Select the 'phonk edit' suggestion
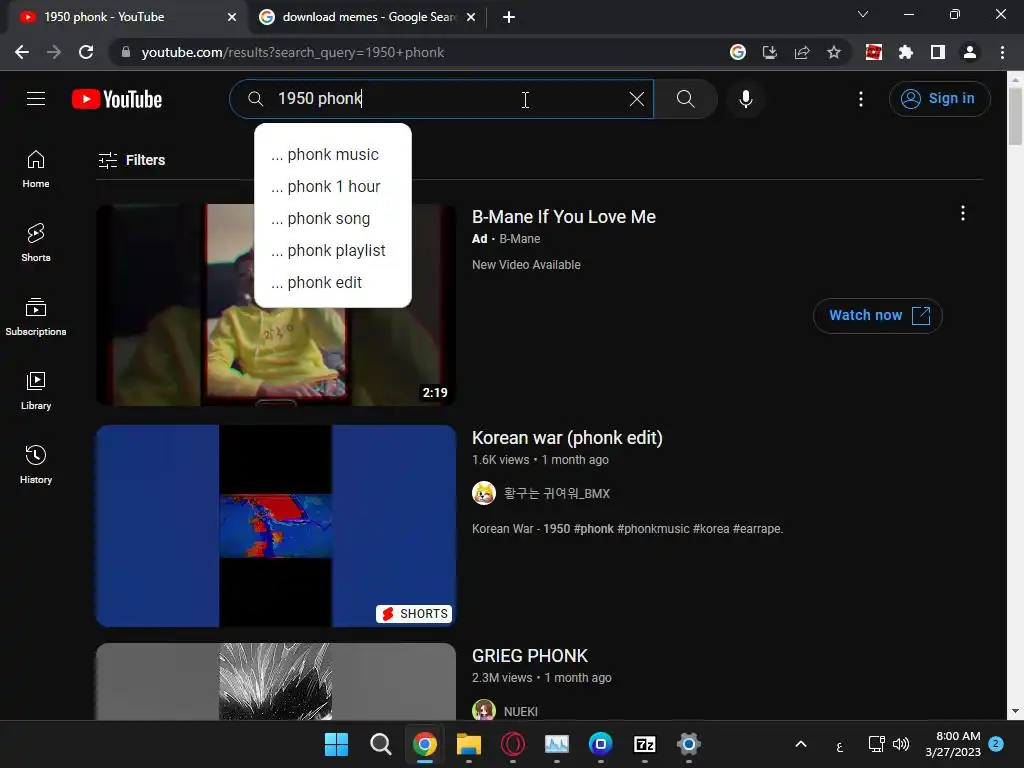The width and height of the screenshot is (1024, 768). coord(332,283)
